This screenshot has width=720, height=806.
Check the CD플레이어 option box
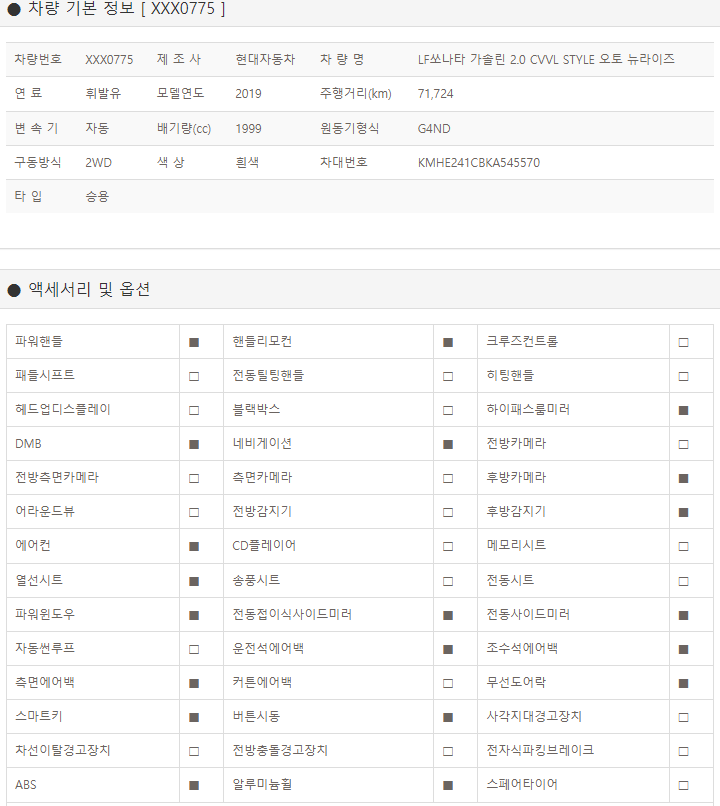(x=448, y=546)
